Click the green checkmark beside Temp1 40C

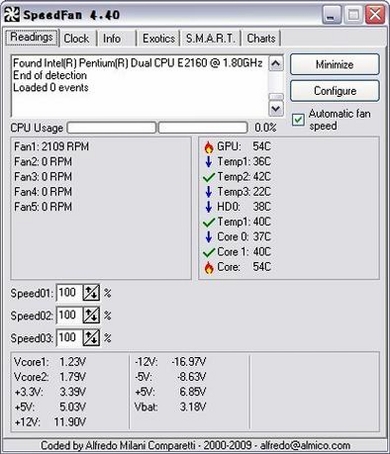tap(209, 222)
